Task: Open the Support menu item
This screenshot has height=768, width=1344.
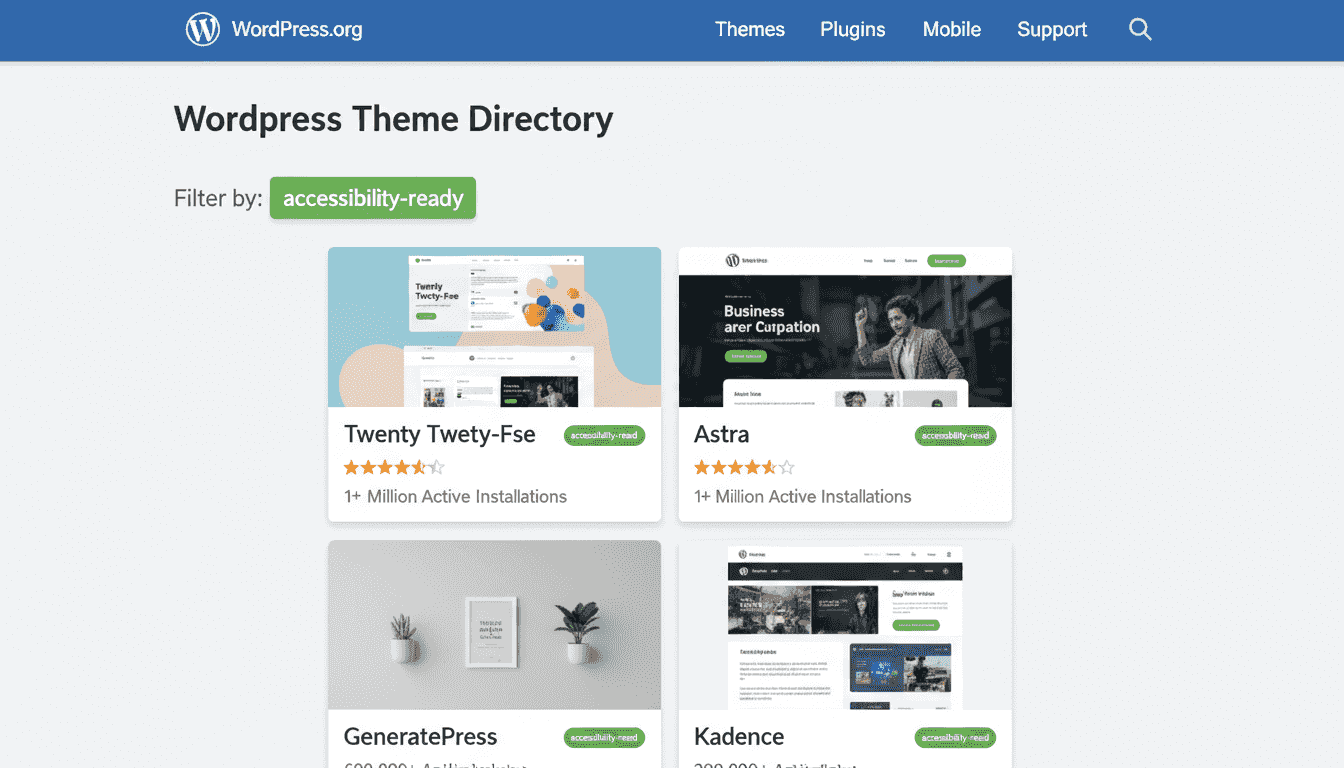Action: tap(1052, 29)
